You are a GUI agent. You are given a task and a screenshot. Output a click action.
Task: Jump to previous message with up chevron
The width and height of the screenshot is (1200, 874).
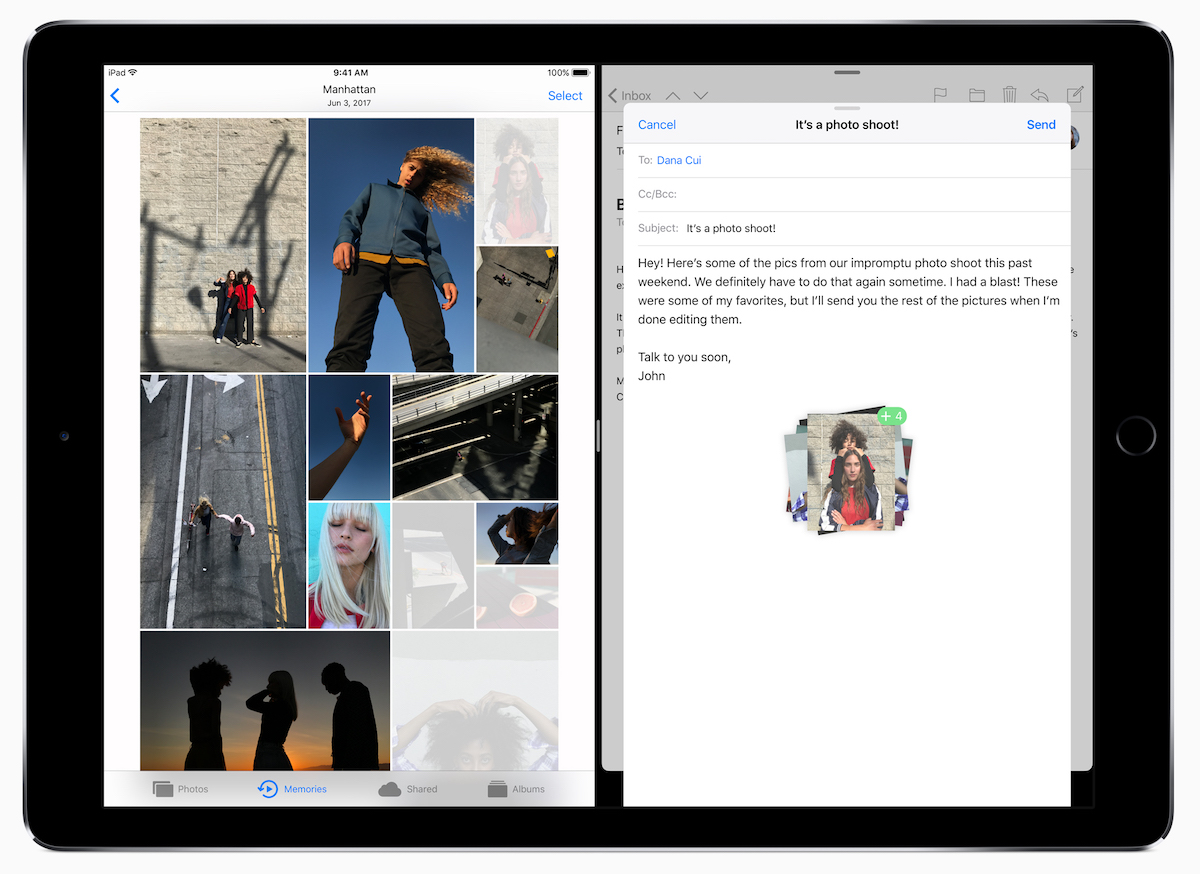click(x=672, y=95)
